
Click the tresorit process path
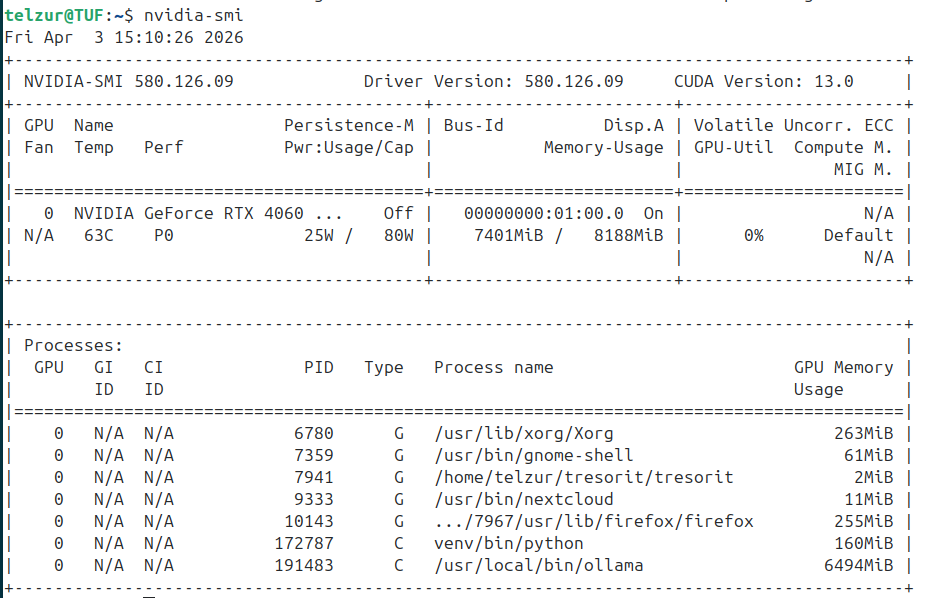(583, 477)
